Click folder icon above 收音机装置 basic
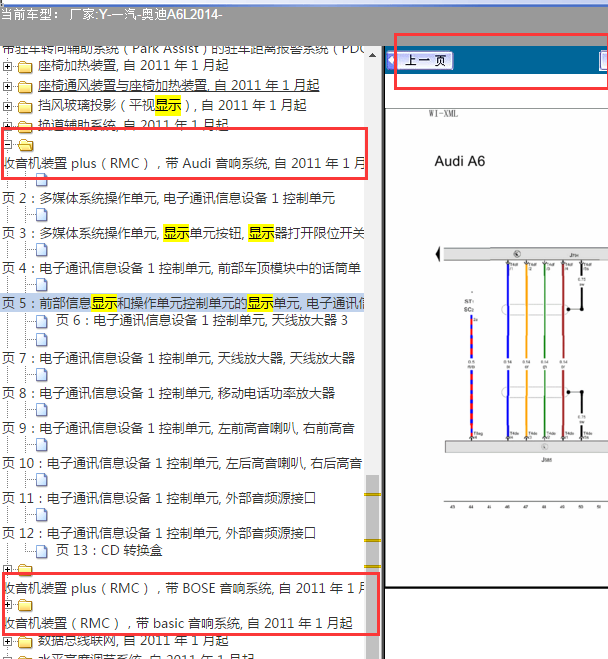Viewport: 608px width, 659px height. 25,605
